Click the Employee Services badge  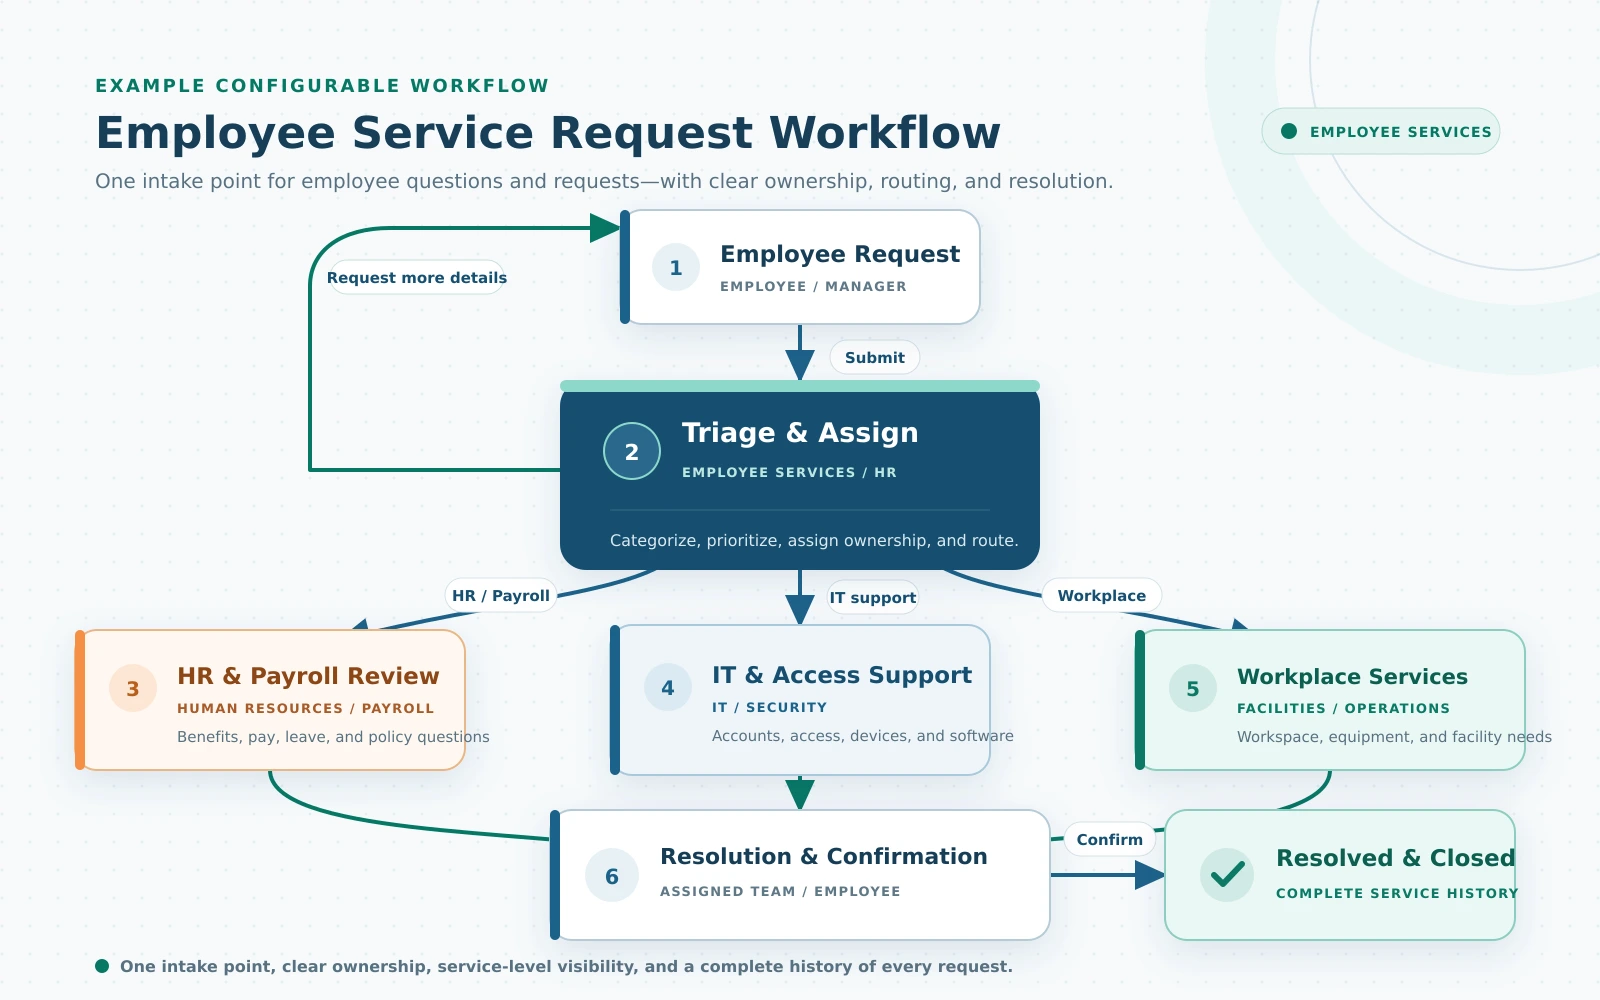click(1381, 131)
